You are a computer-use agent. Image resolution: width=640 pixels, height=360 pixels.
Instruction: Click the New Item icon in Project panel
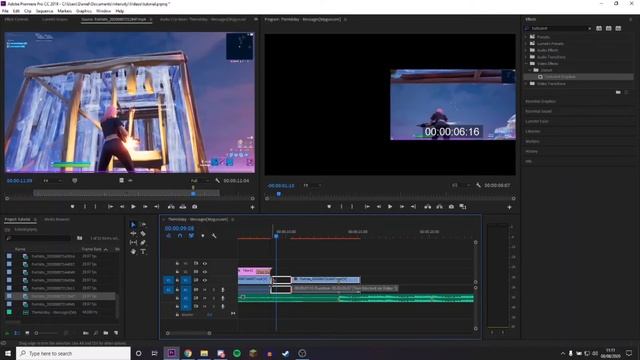116,333
